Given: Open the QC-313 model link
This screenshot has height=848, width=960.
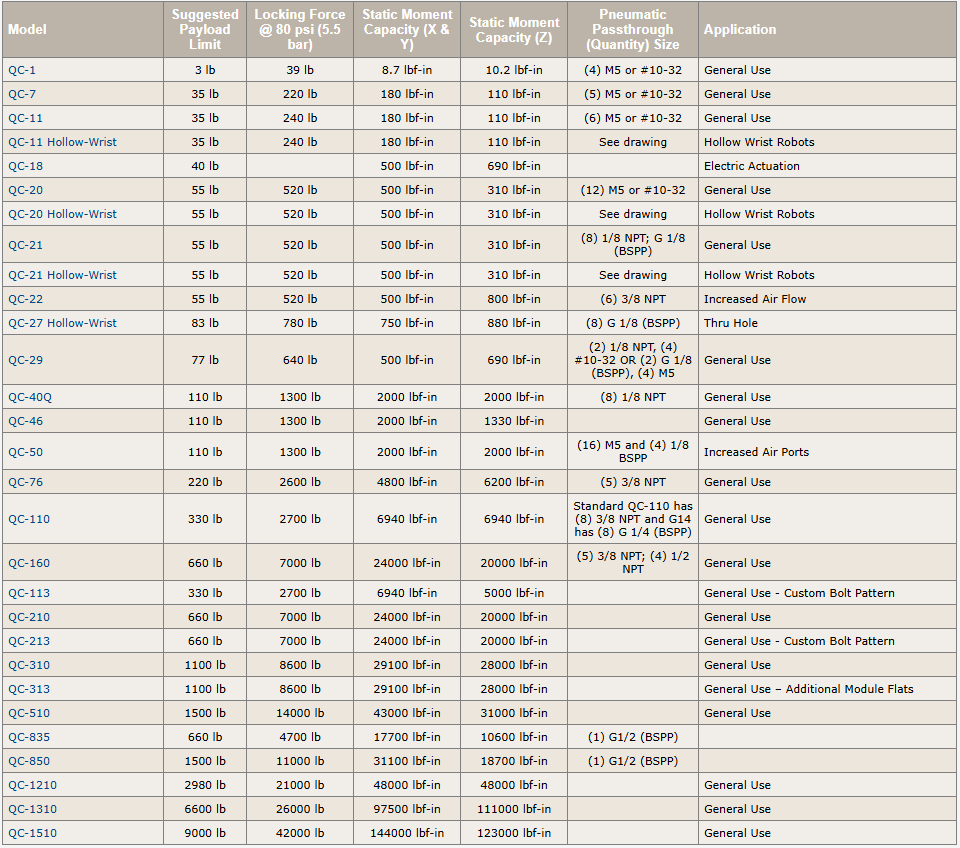Looking at the screenshot, I should 29,689.
